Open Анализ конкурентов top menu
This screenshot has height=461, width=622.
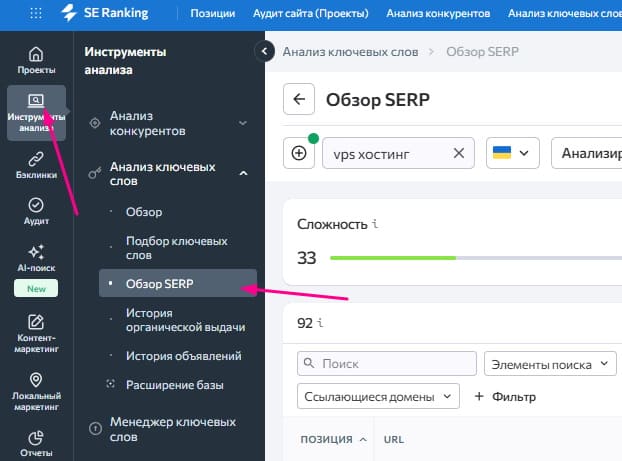[x=438, y=13]
